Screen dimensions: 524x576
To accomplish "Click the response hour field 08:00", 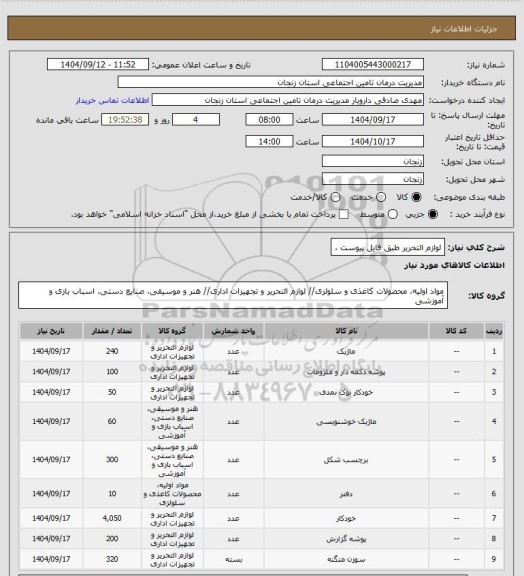I will pos(269,120).
